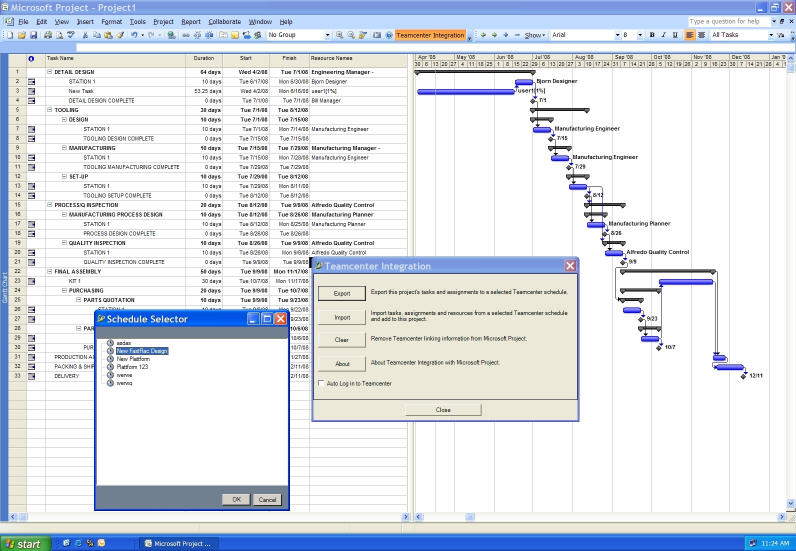Check Auto Log in to Teamcenter checkbox
The width and height of the screenshot is (796, 551).
tap(321, 383)
